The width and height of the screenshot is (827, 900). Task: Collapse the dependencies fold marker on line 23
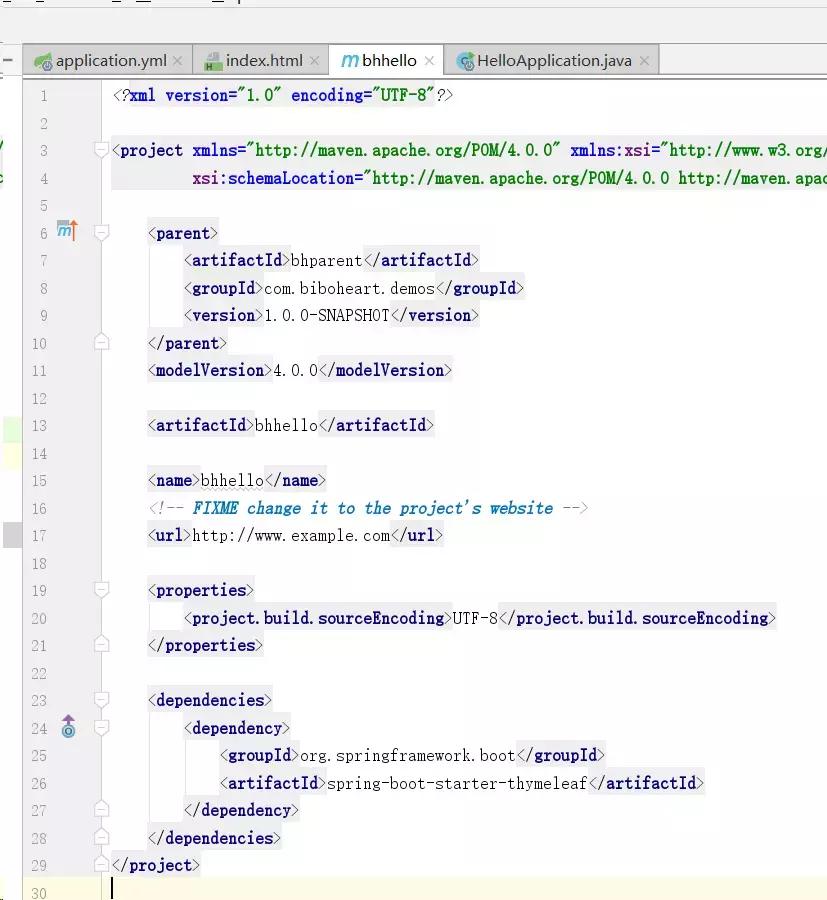[100, 698]
